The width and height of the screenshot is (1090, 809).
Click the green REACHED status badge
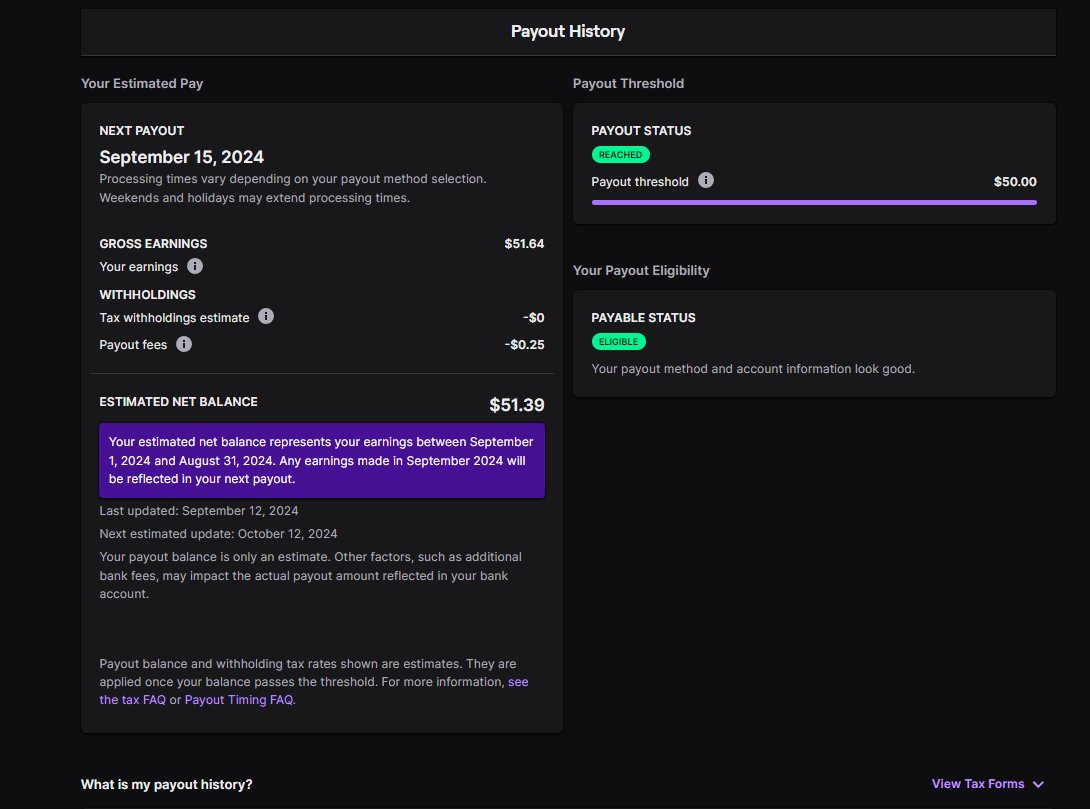[620, 154]
